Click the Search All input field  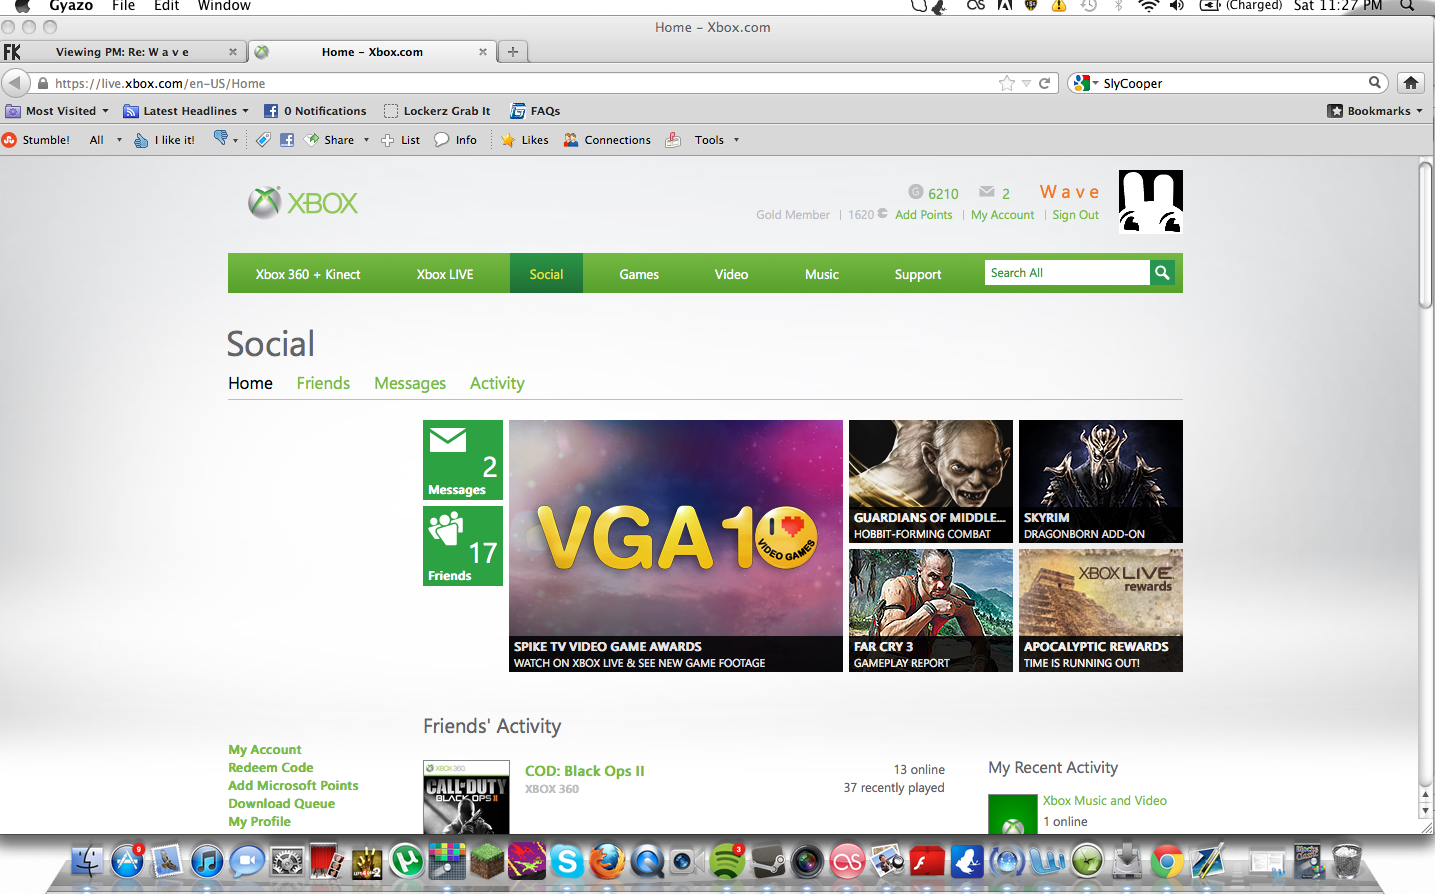[1067, 272]
